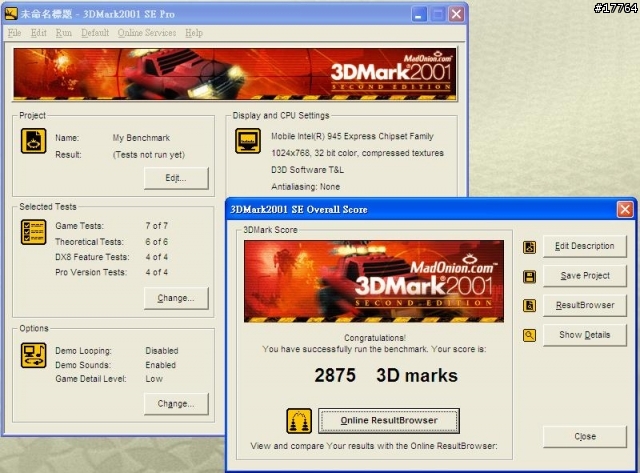The height and width of the screenshot is (473, 640).
Task: Click 'Antialiasing: None' text
Action: [x=305, y=187]
